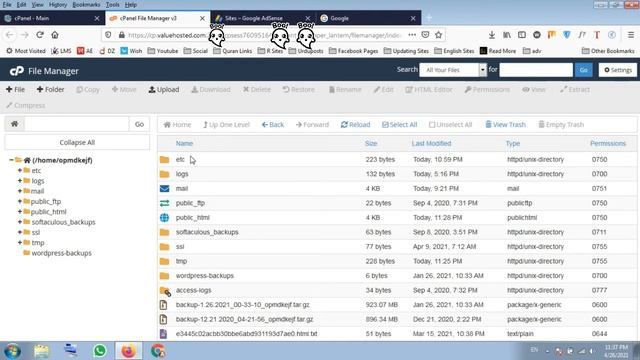The image size is (640, 360).
Task: Expand the public_html folder in tree
Action: (20, 211)
